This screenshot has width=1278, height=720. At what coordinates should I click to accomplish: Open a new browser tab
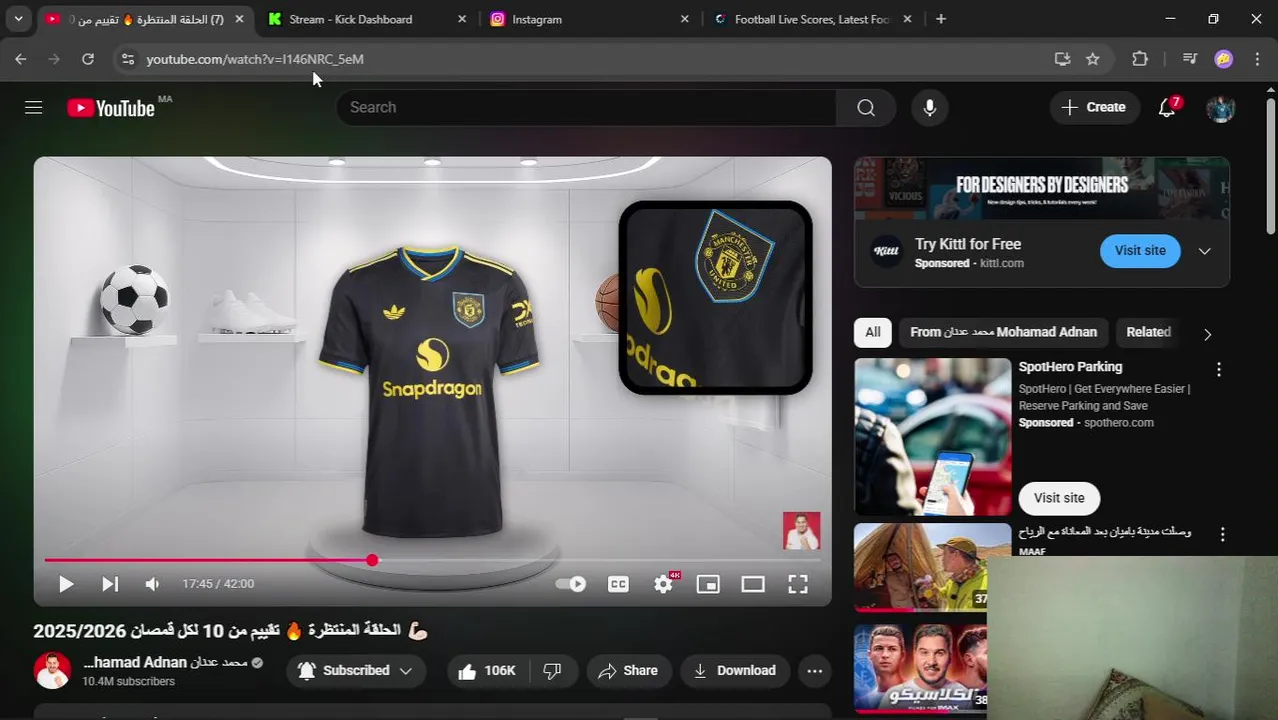(x=941, y=19)
